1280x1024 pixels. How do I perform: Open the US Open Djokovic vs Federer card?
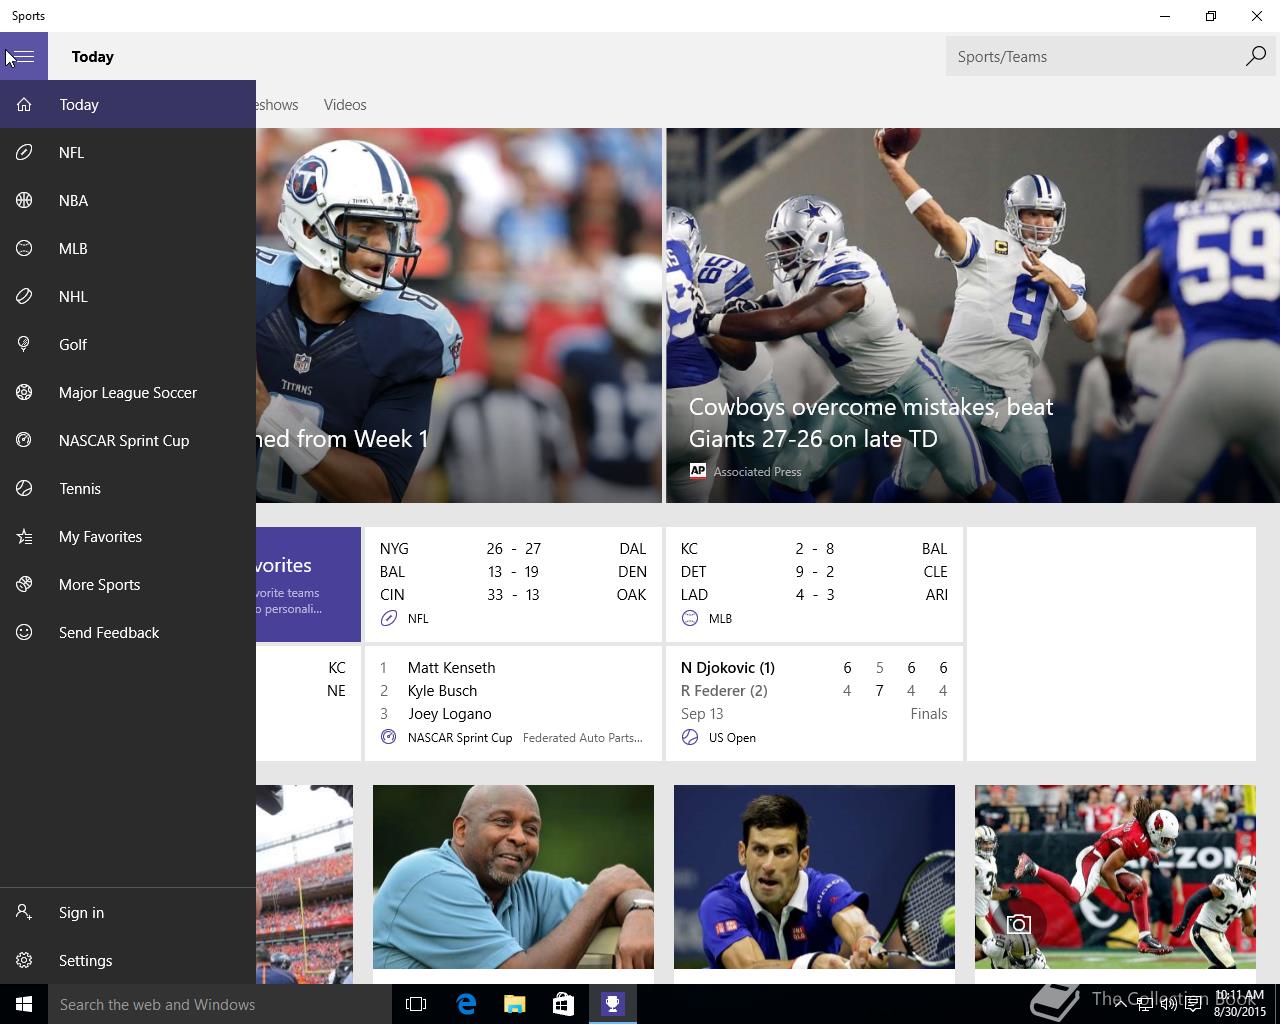814,703
